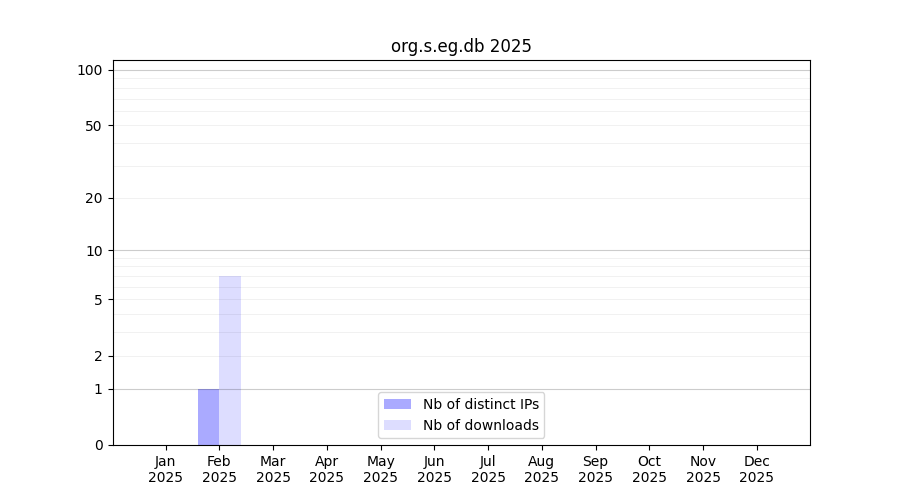900x500 pixels.
Task: Select the Sep 2025 axis label
Action: point(595,469)
